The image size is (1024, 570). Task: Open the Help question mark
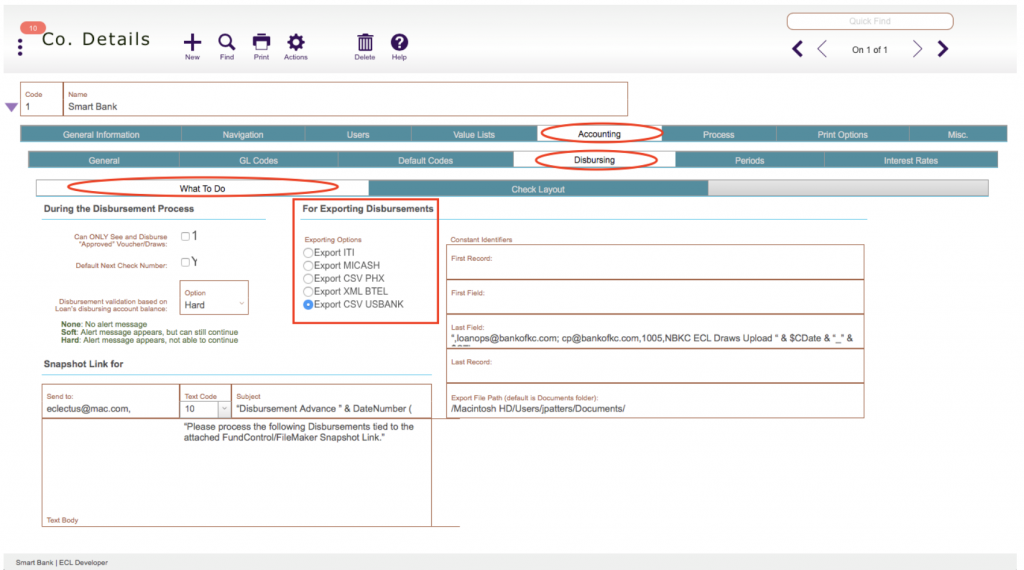coord(399,42)
